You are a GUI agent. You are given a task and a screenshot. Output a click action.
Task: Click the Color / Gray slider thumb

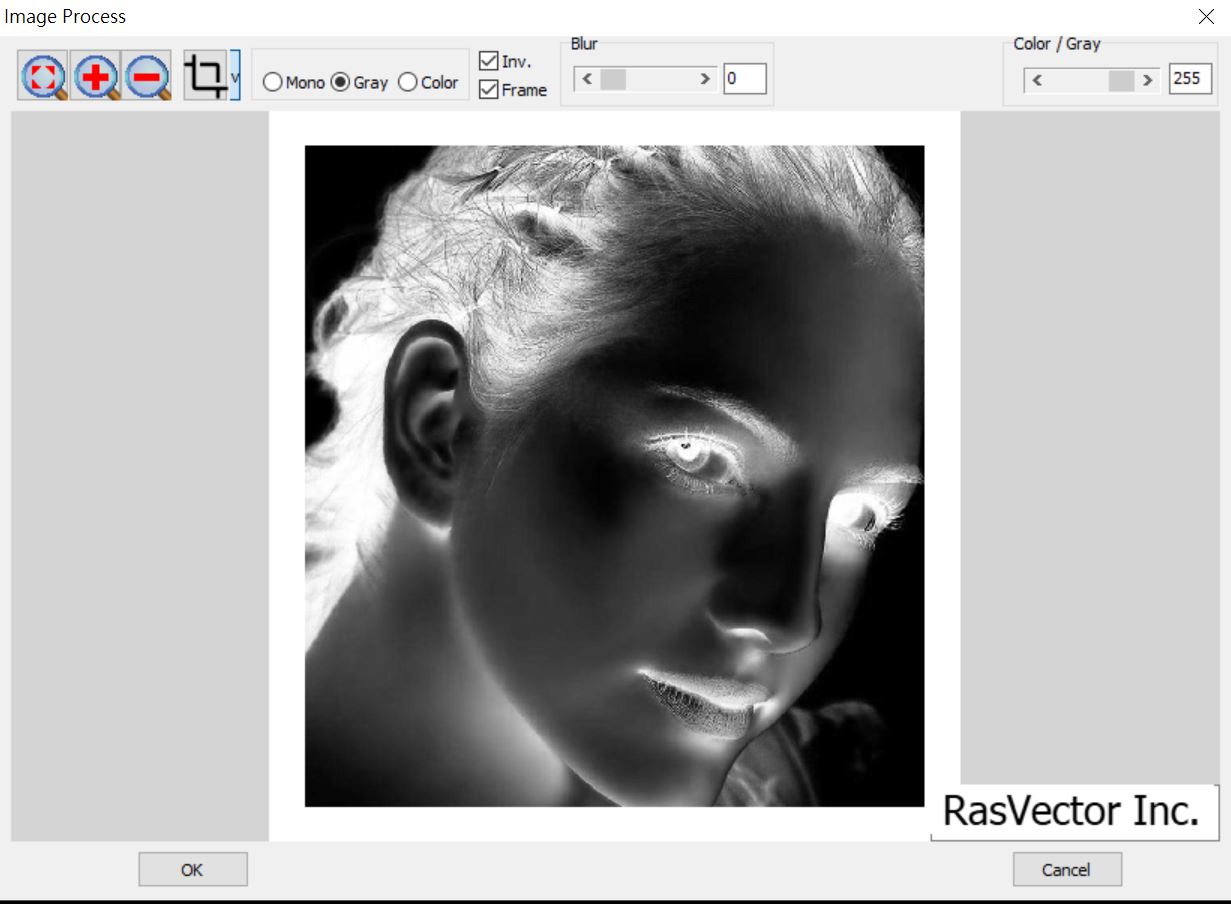pyautogui.click(x=1118, y=78)
